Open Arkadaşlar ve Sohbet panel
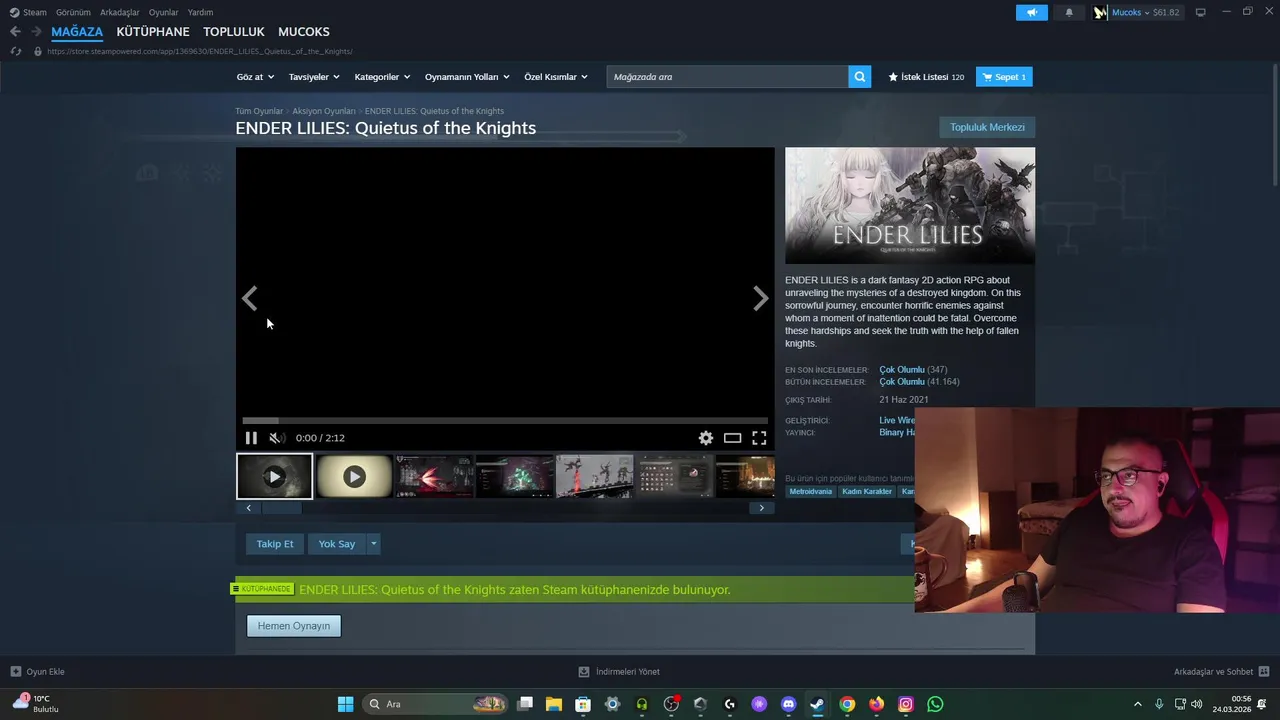The width and height of the screenshot is (1280, 720). [1221, 672]
